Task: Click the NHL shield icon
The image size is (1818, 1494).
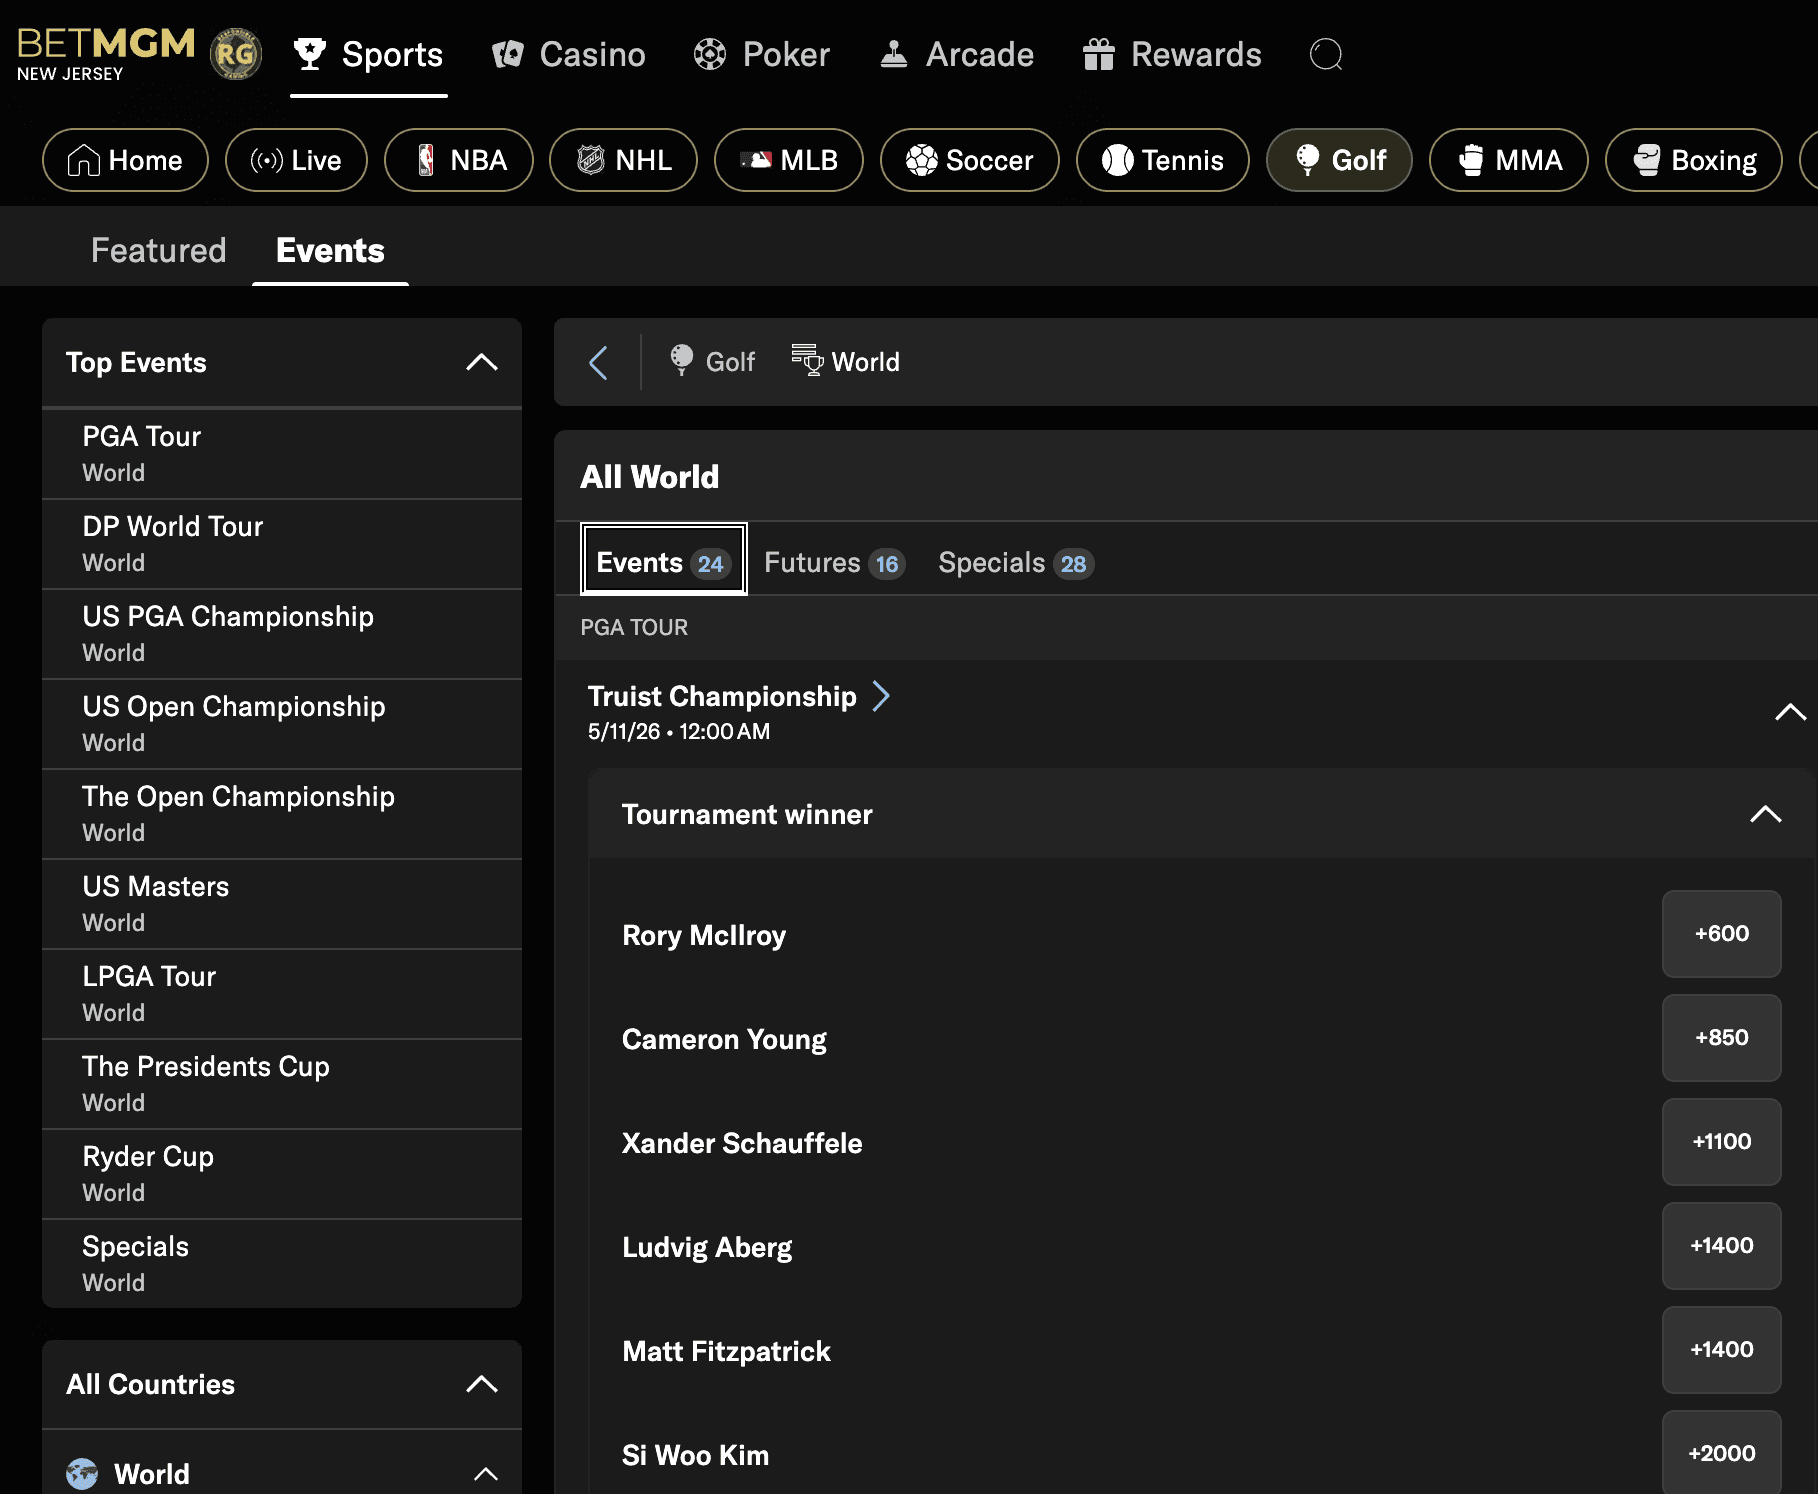Action: (591, 160)
